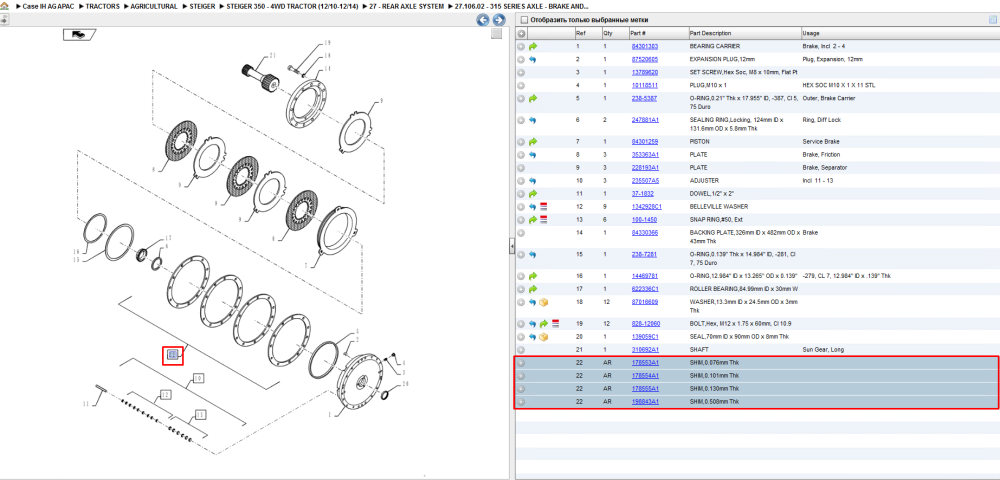Screen dimensions: 1000x480
Task: Click the small square button at diagram corner
Action: pyautogui.click(x=496, y=34)
